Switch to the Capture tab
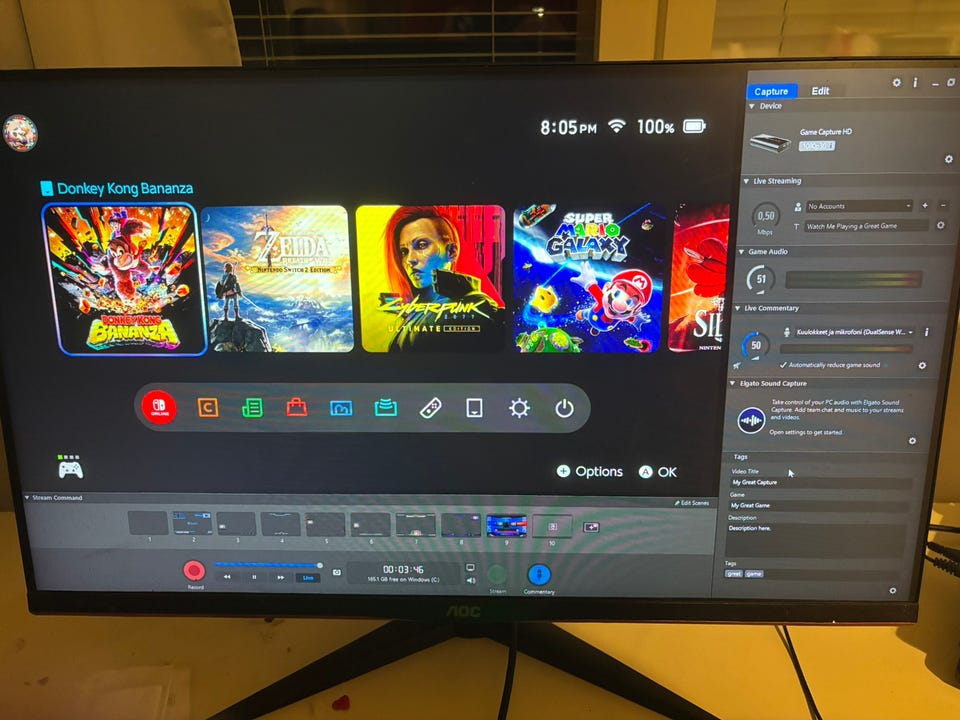960x720 pixels. point(771,91)
